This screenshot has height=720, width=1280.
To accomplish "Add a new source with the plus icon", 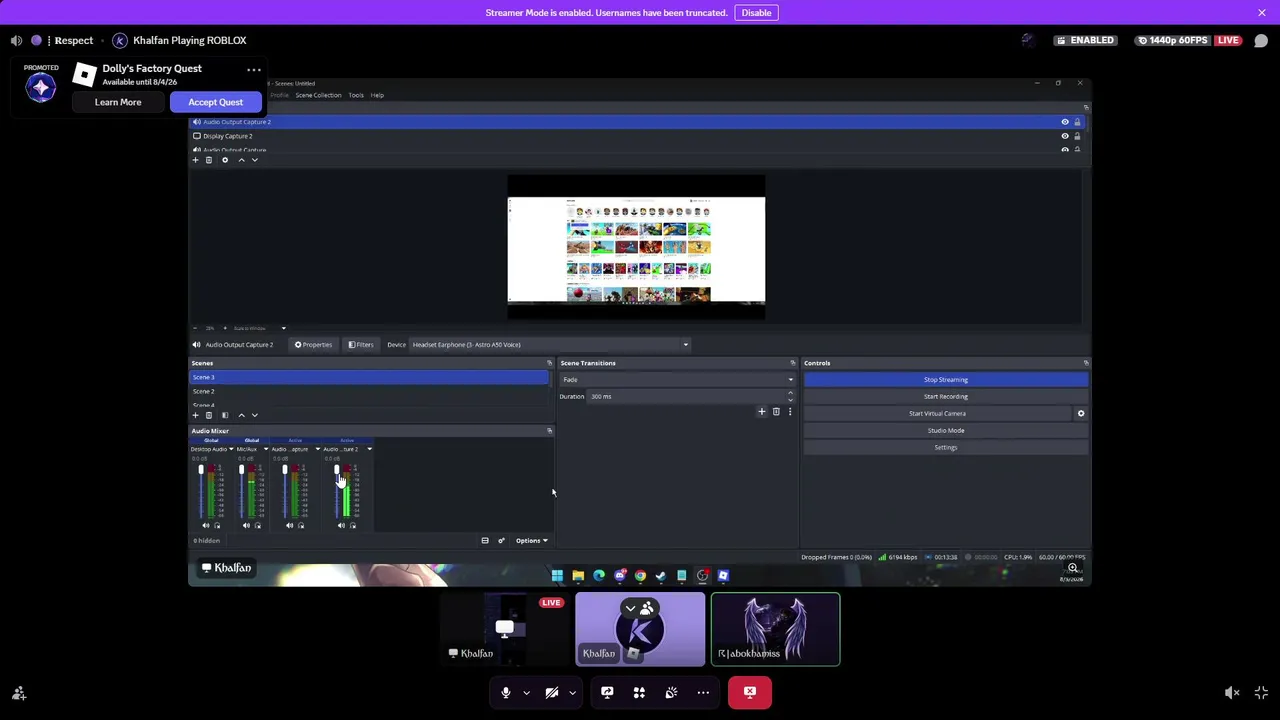I will click(196, 160).
